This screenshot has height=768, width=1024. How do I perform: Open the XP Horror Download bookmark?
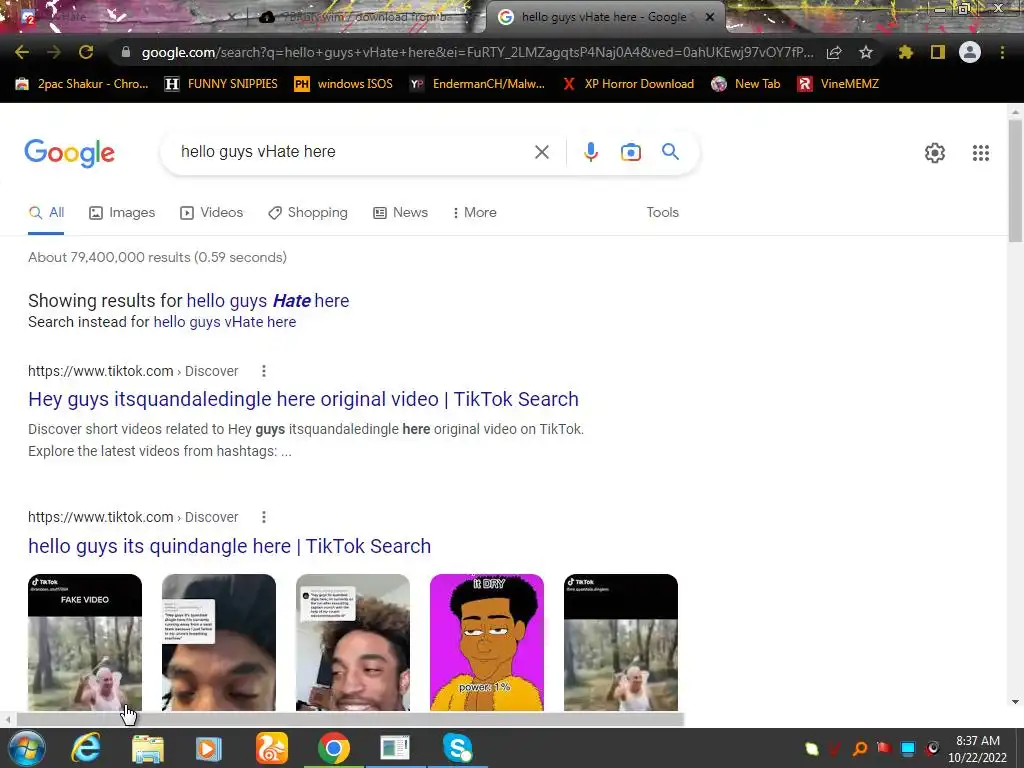point(628,84)
